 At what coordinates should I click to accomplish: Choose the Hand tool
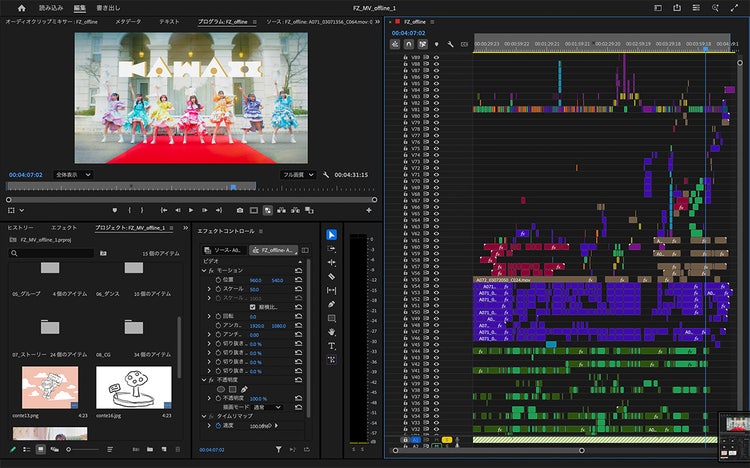coord(332,332)
